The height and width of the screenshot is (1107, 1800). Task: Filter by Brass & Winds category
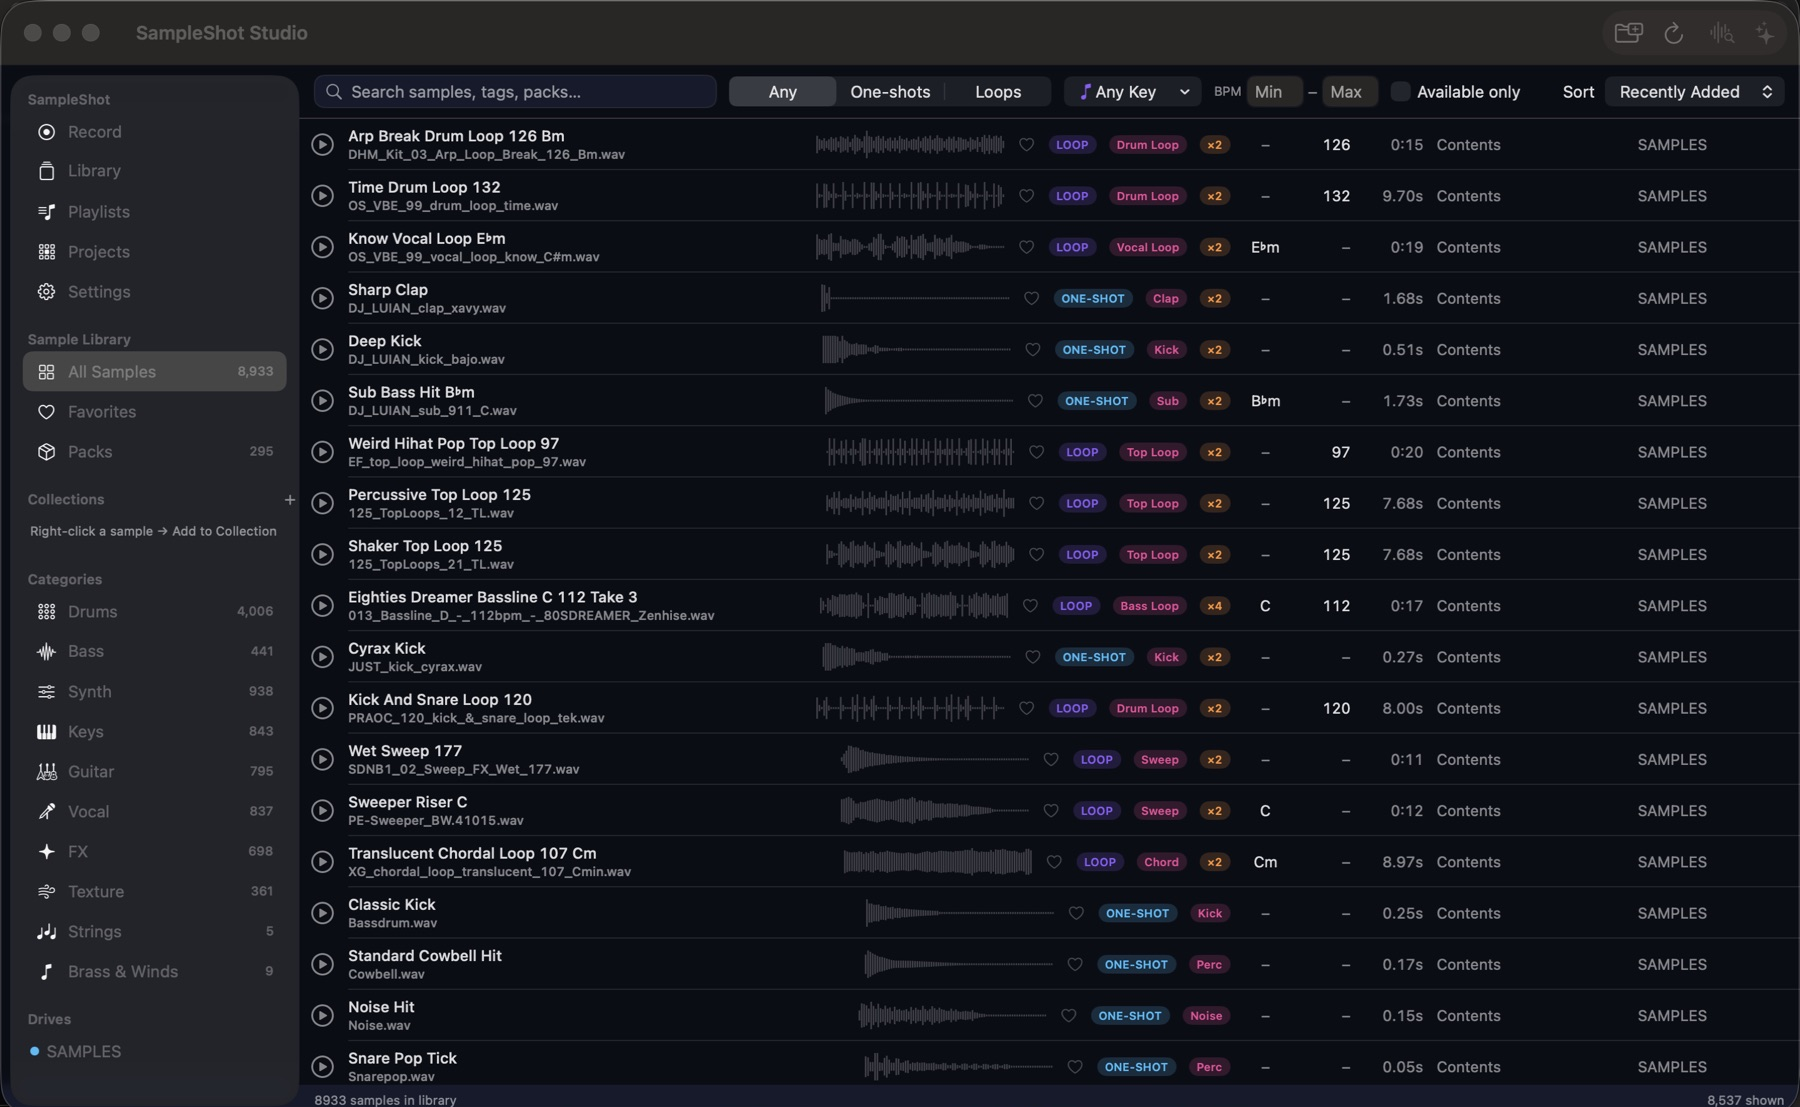(x=154, y=972)
